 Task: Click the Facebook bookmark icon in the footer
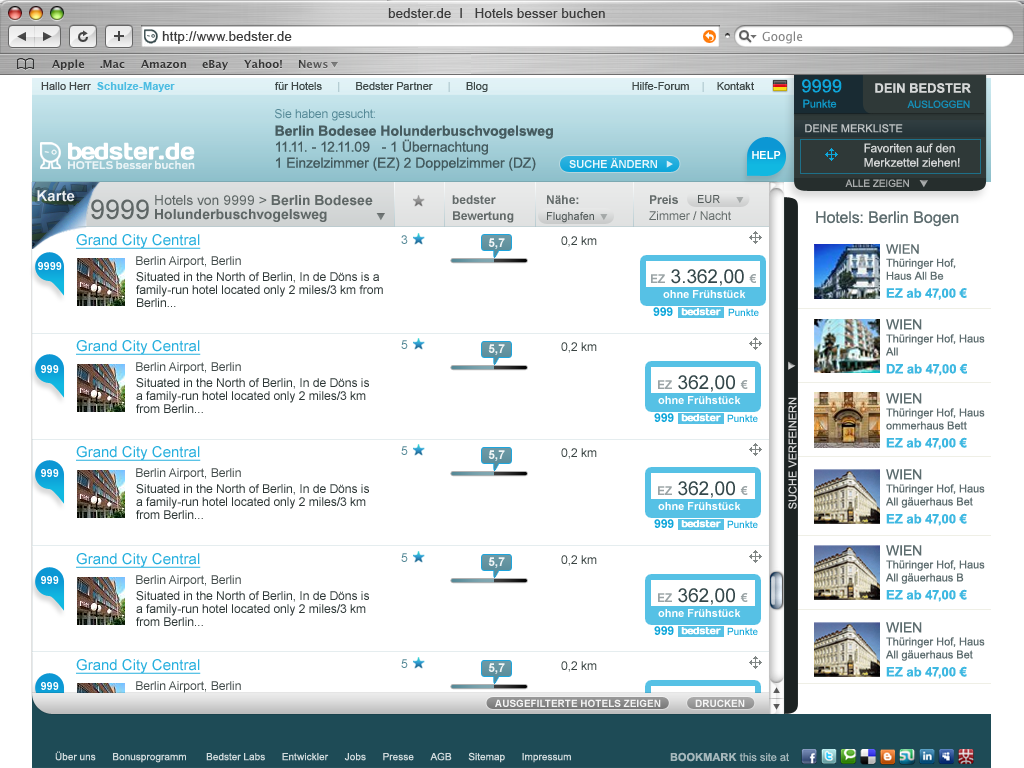point(809,756)
